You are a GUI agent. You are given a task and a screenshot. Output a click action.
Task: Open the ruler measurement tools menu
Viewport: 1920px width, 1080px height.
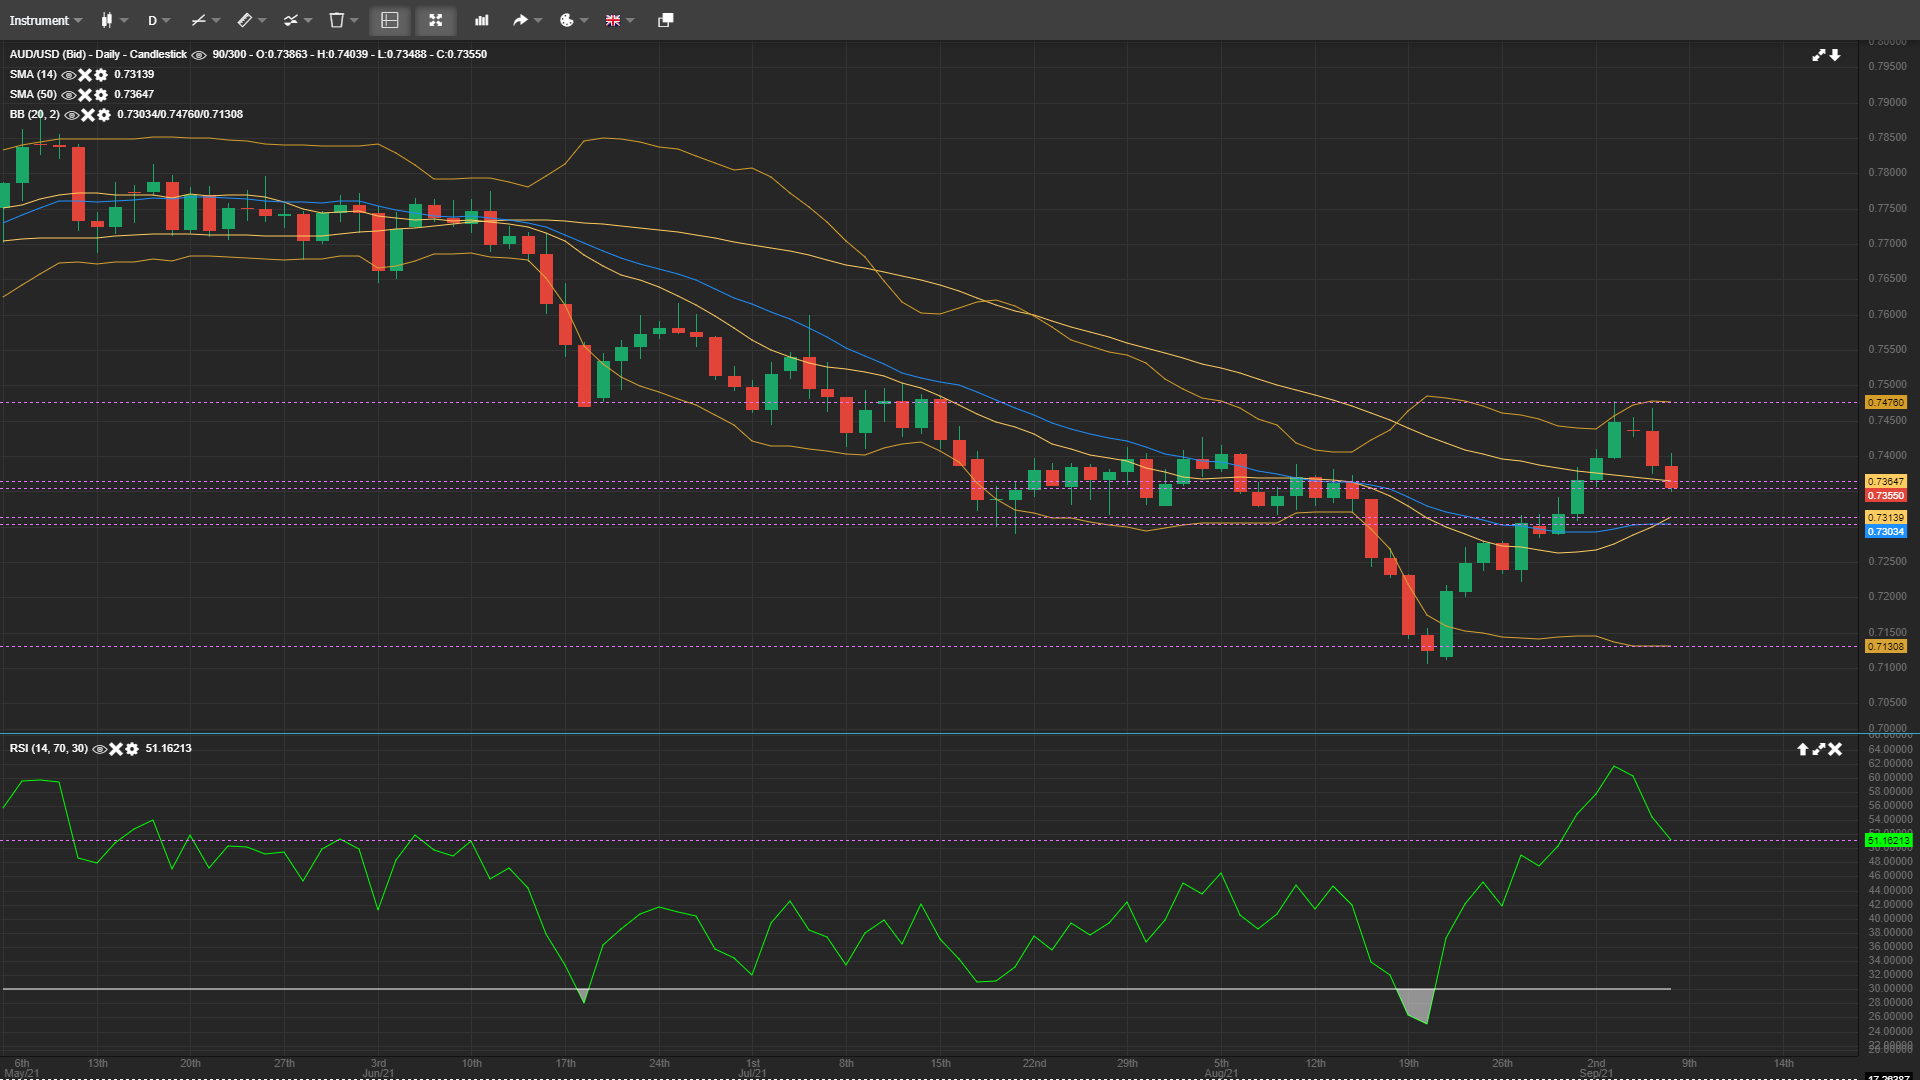tap(251, 20)
